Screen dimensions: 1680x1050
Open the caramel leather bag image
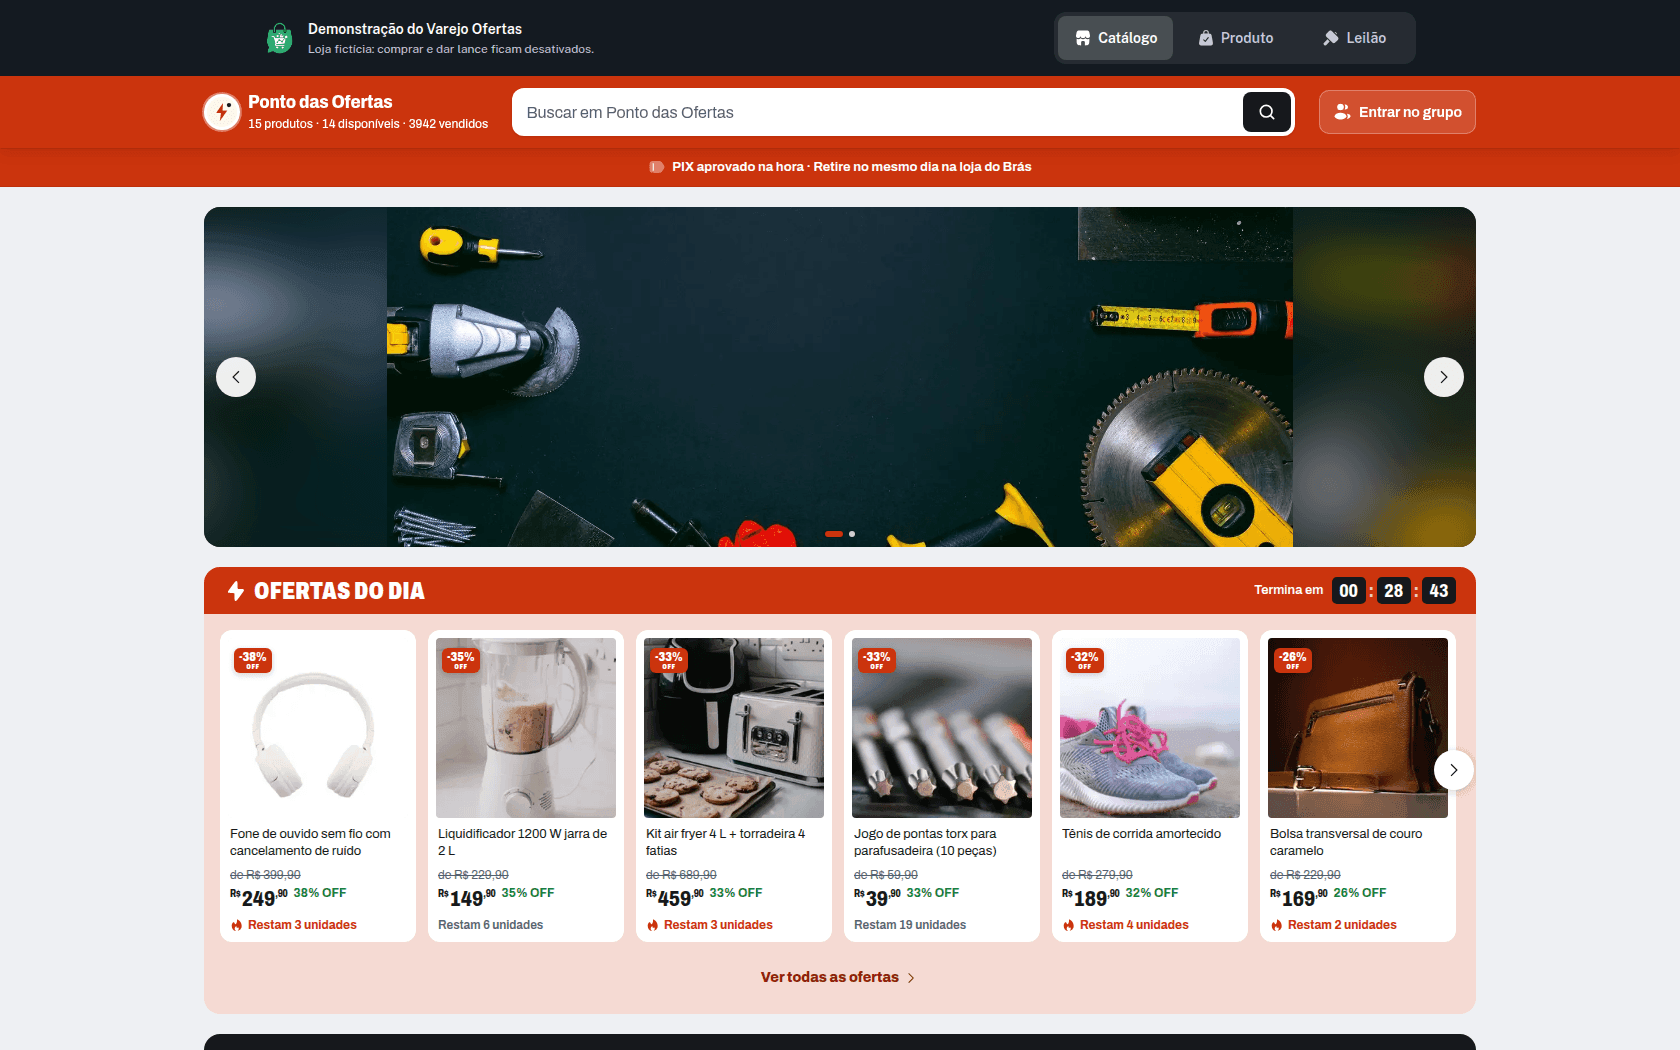(x=1358, y=728)
